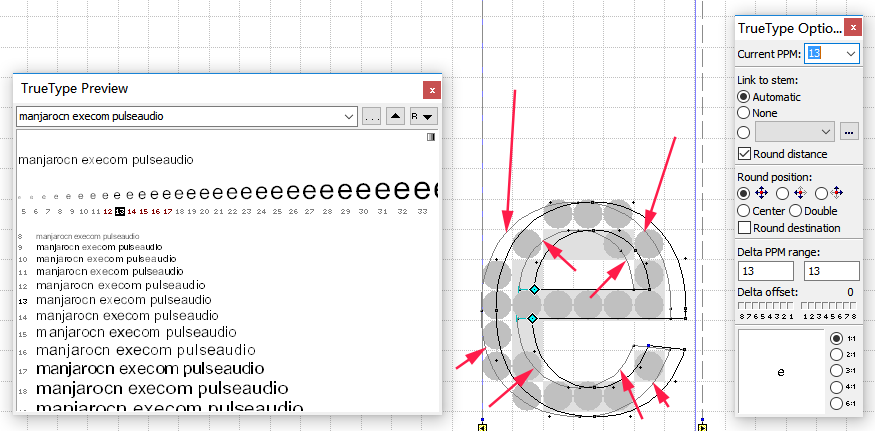The width and height of the screenshot is (875, 431).
Task: Select Center round position
Action: pyautogui.click(x=744, y=211)
